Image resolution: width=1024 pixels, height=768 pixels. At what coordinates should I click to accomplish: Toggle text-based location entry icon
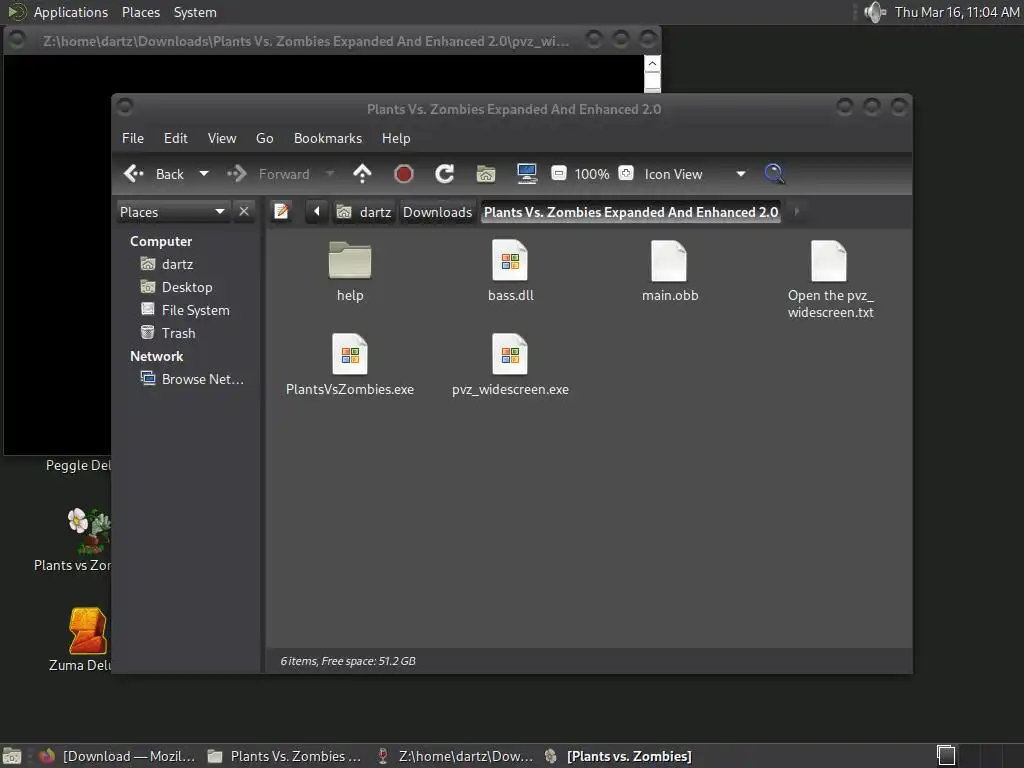(281, 212)
